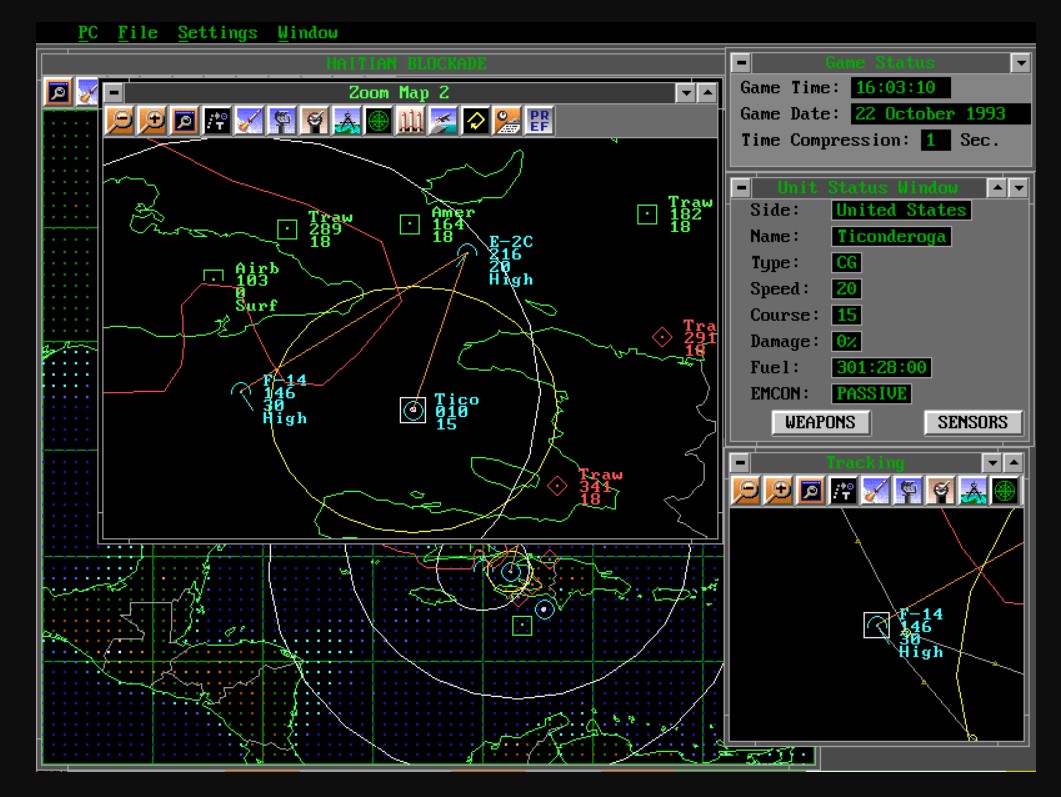The image size is (1061, 797).
Task: Click the Zoom Map 2 title bar
Action: pos(399,93)
